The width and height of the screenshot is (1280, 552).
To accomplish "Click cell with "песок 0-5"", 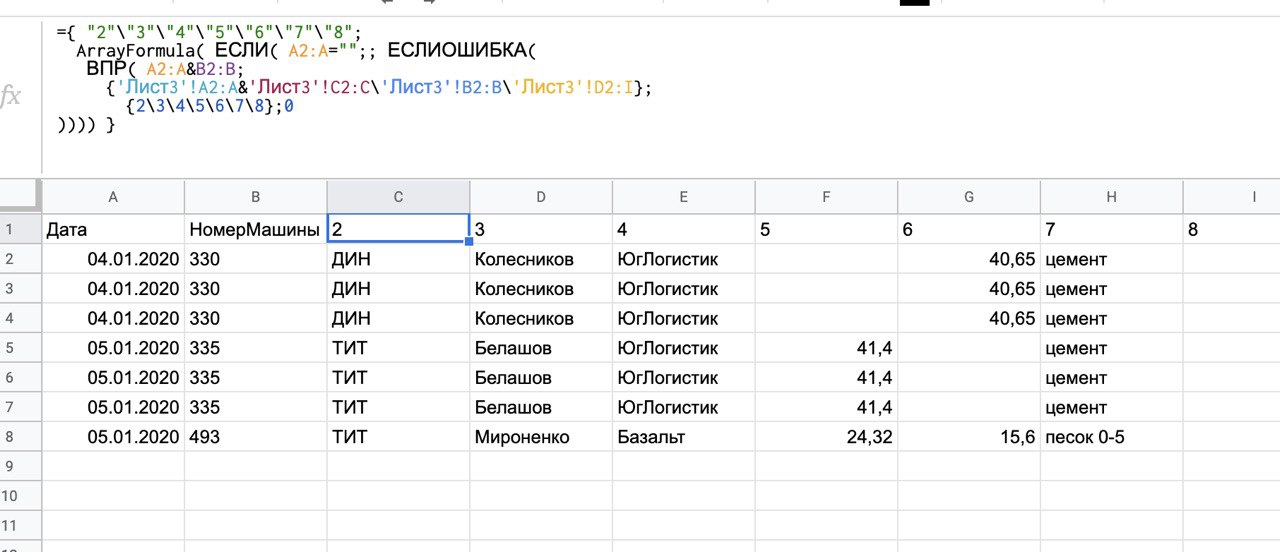I will click(1111, 437).
